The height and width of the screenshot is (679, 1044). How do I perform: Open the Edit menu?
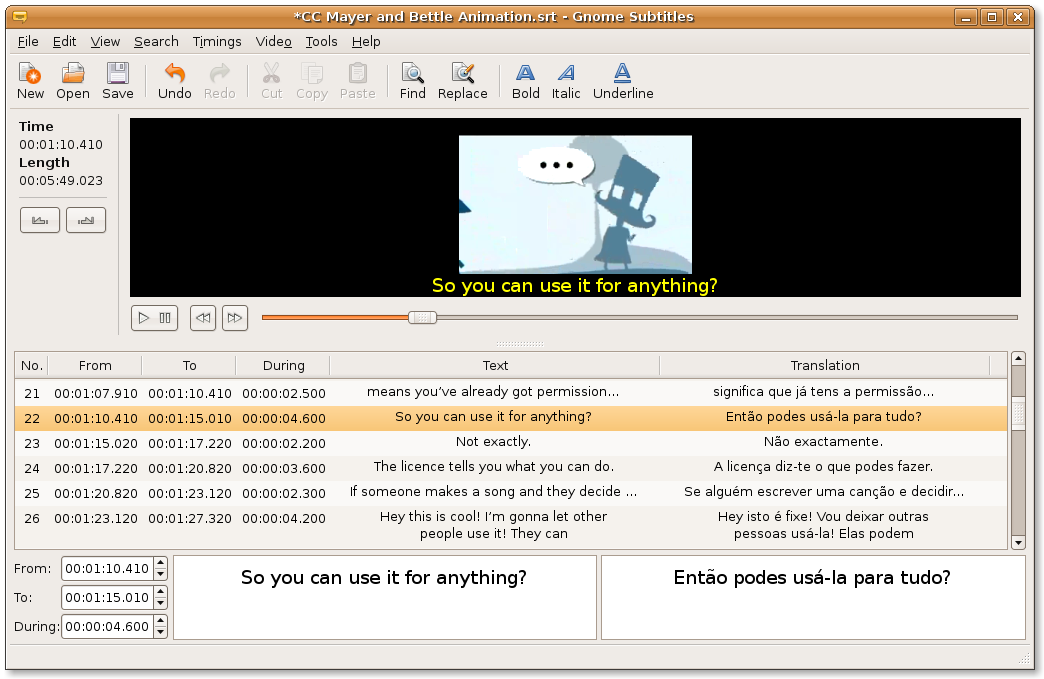coord(65,41)
